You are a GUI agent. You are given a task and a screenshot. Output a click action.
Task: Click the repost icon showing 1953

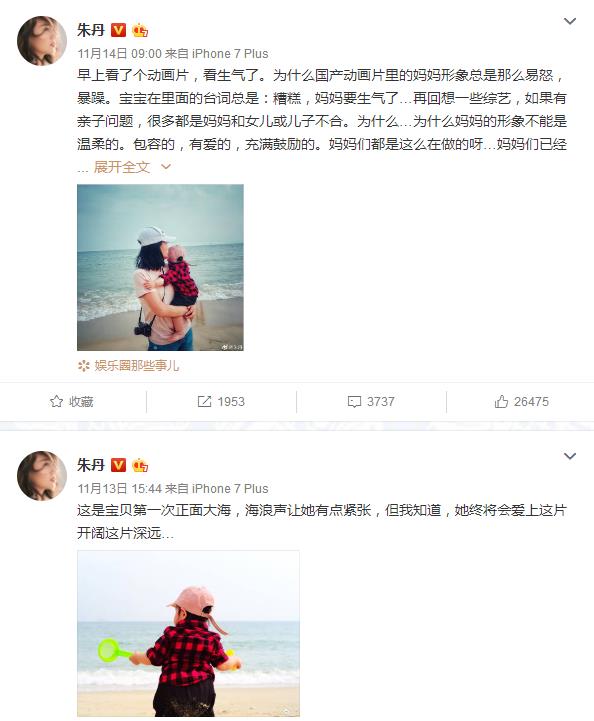click(204, 401)
